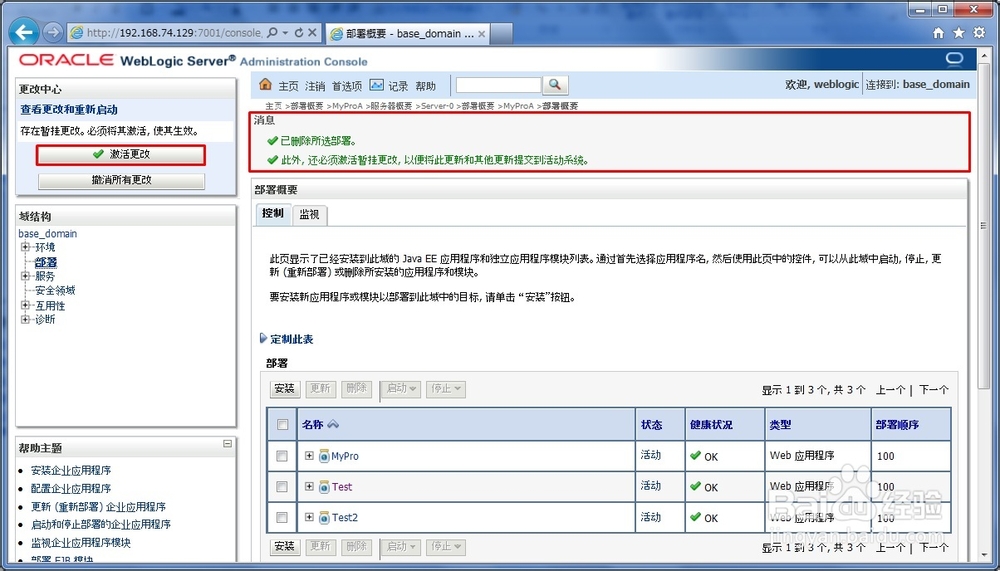Expand the 互用性 tree node

click(25, 305)
